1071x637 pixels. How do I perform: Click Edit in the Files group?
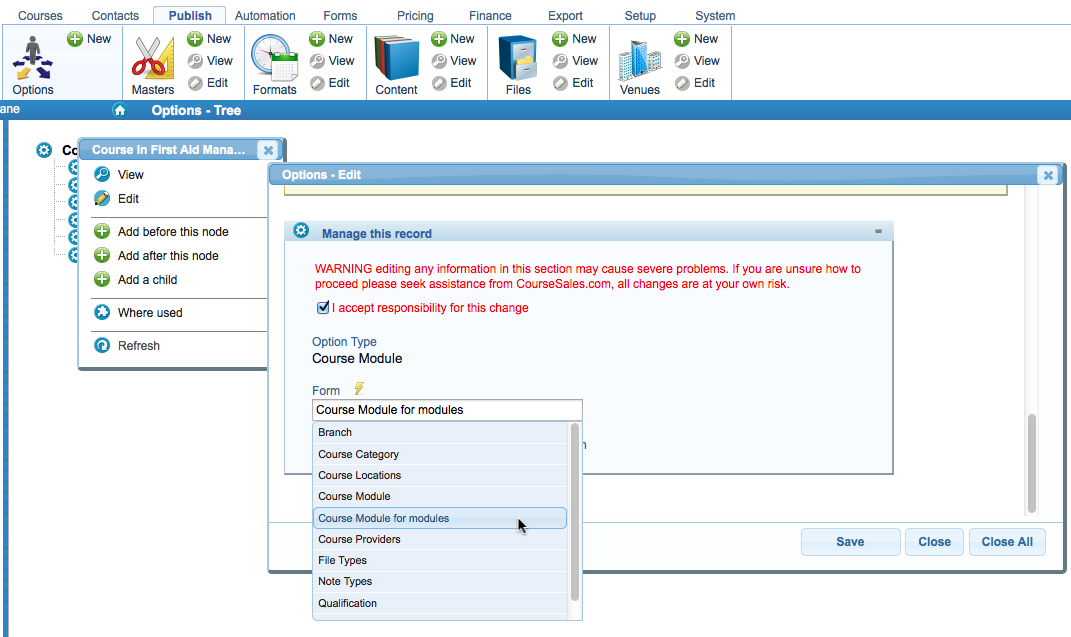click(x=573, y=83)
